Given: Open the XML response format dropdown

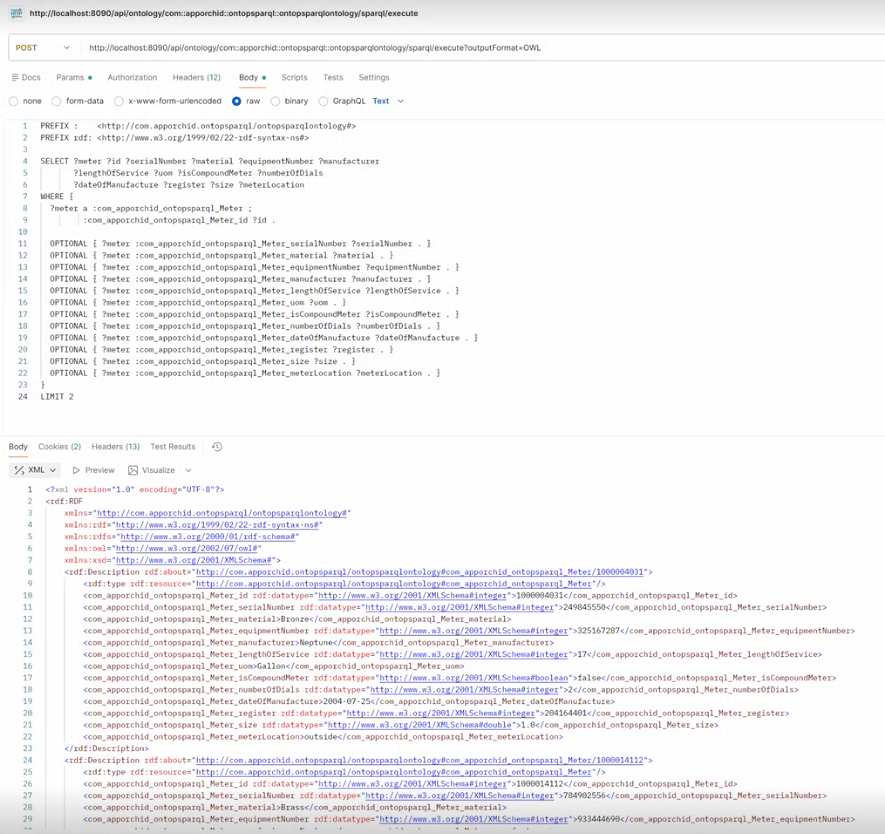Looking at the screenshot, I should tap(35, 470).
